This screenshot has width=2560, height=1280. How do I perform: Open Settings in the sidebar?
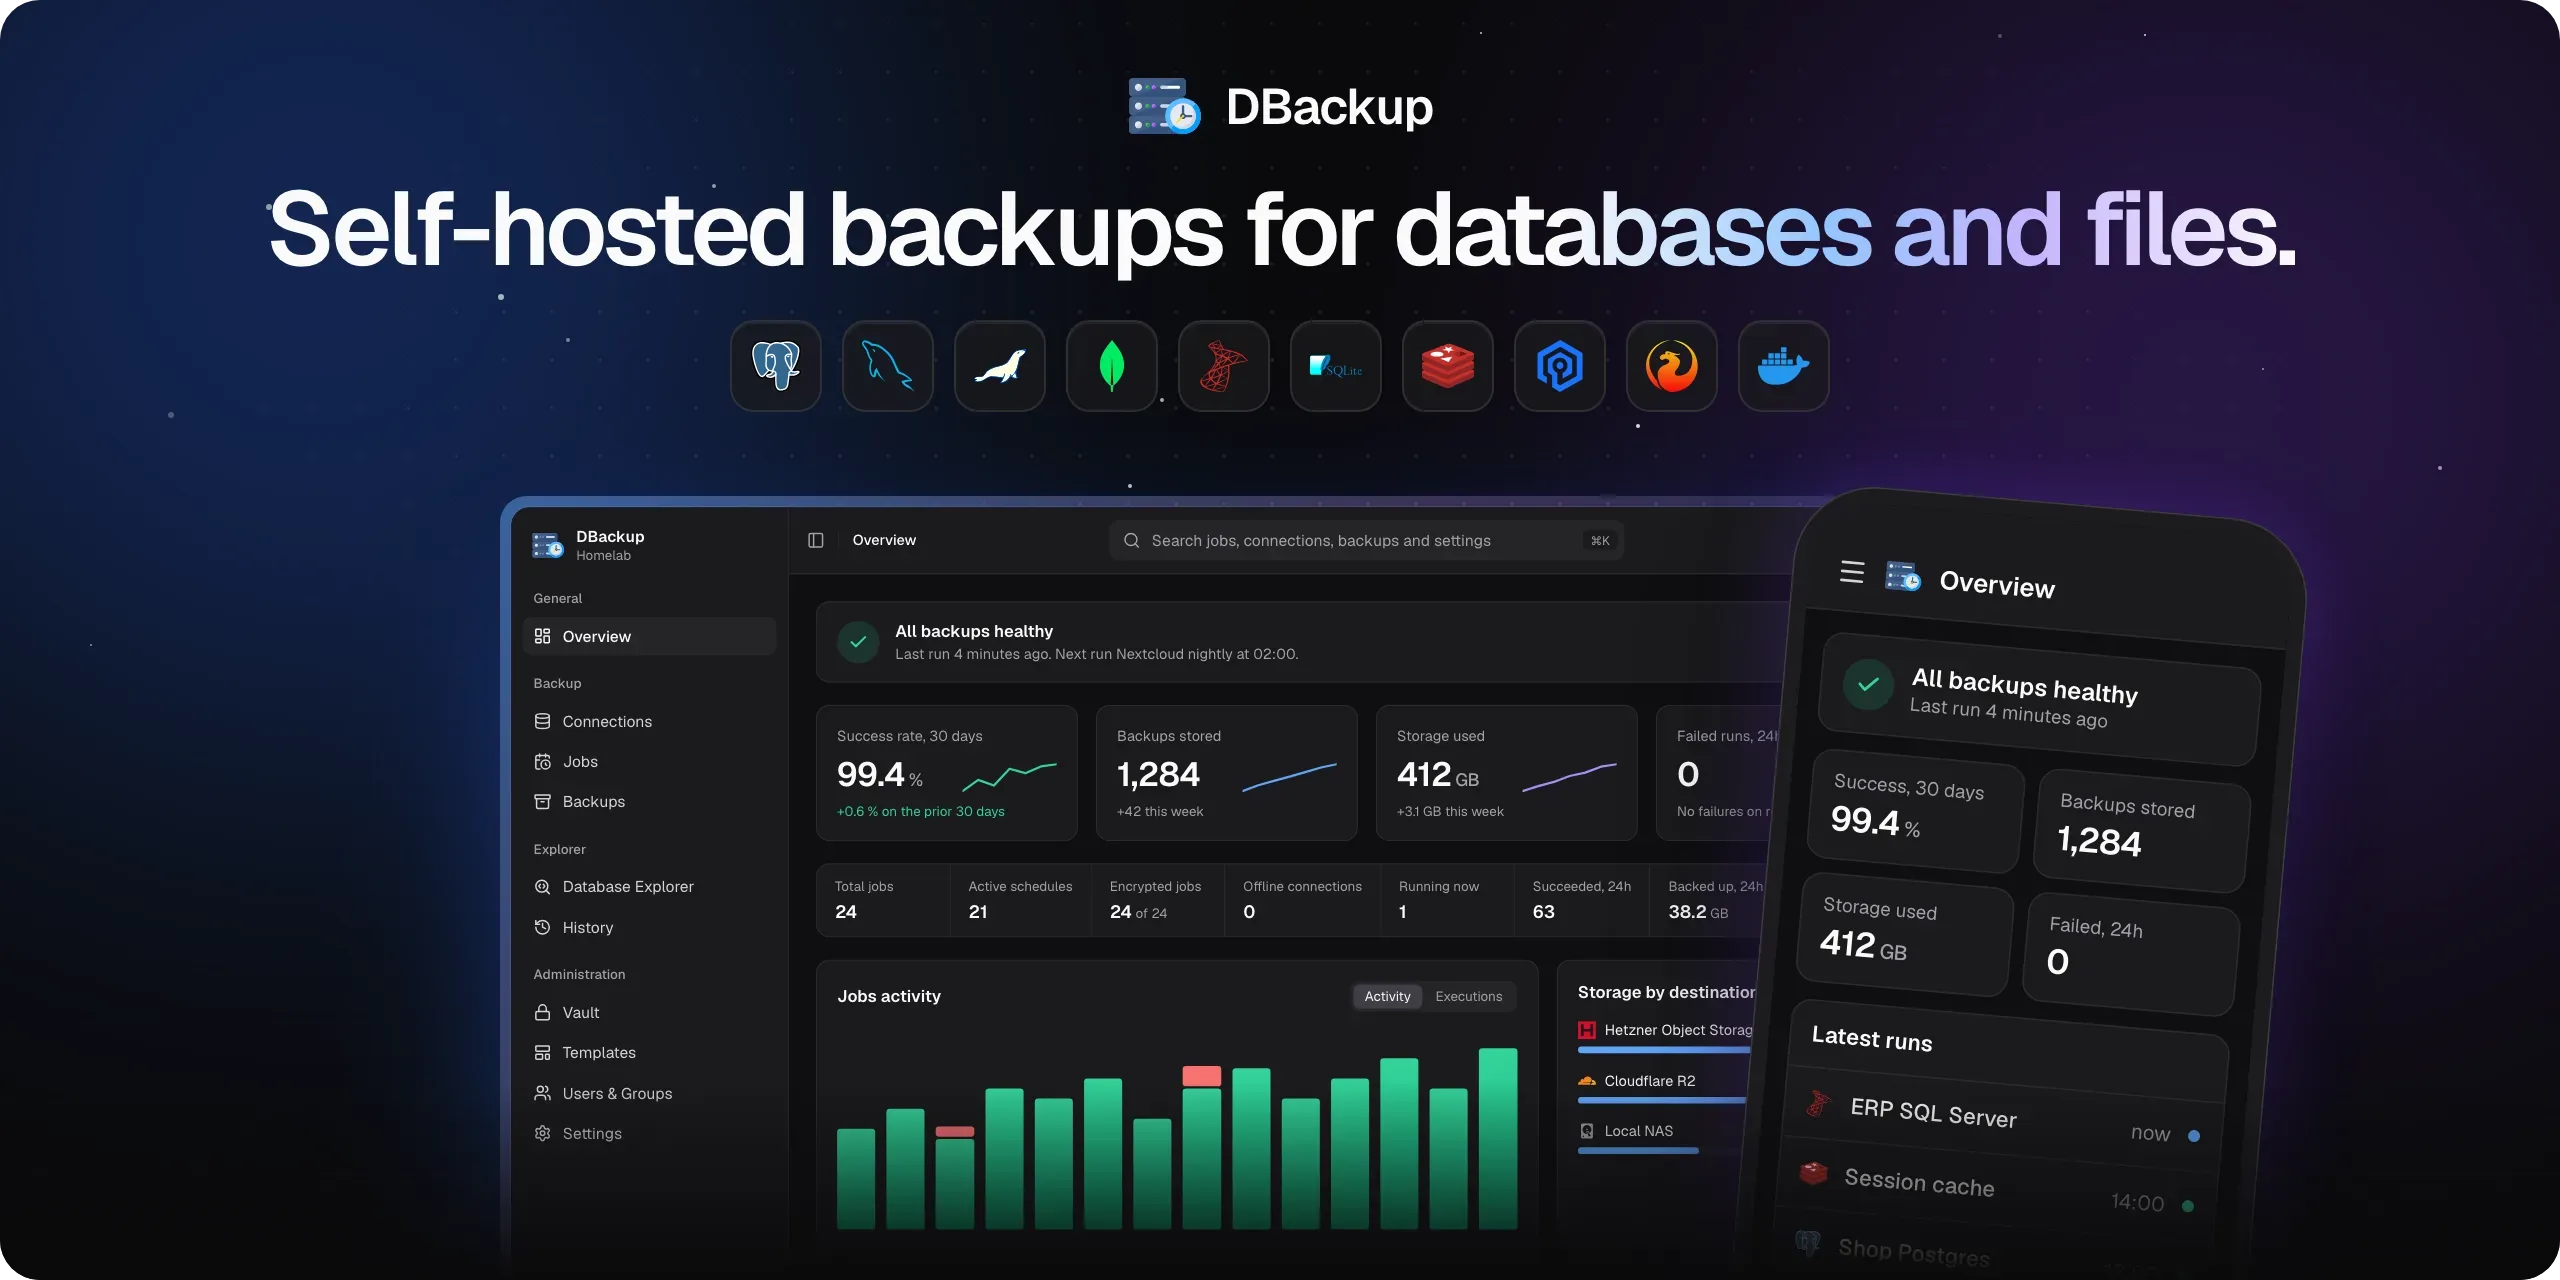point(649,1133)
